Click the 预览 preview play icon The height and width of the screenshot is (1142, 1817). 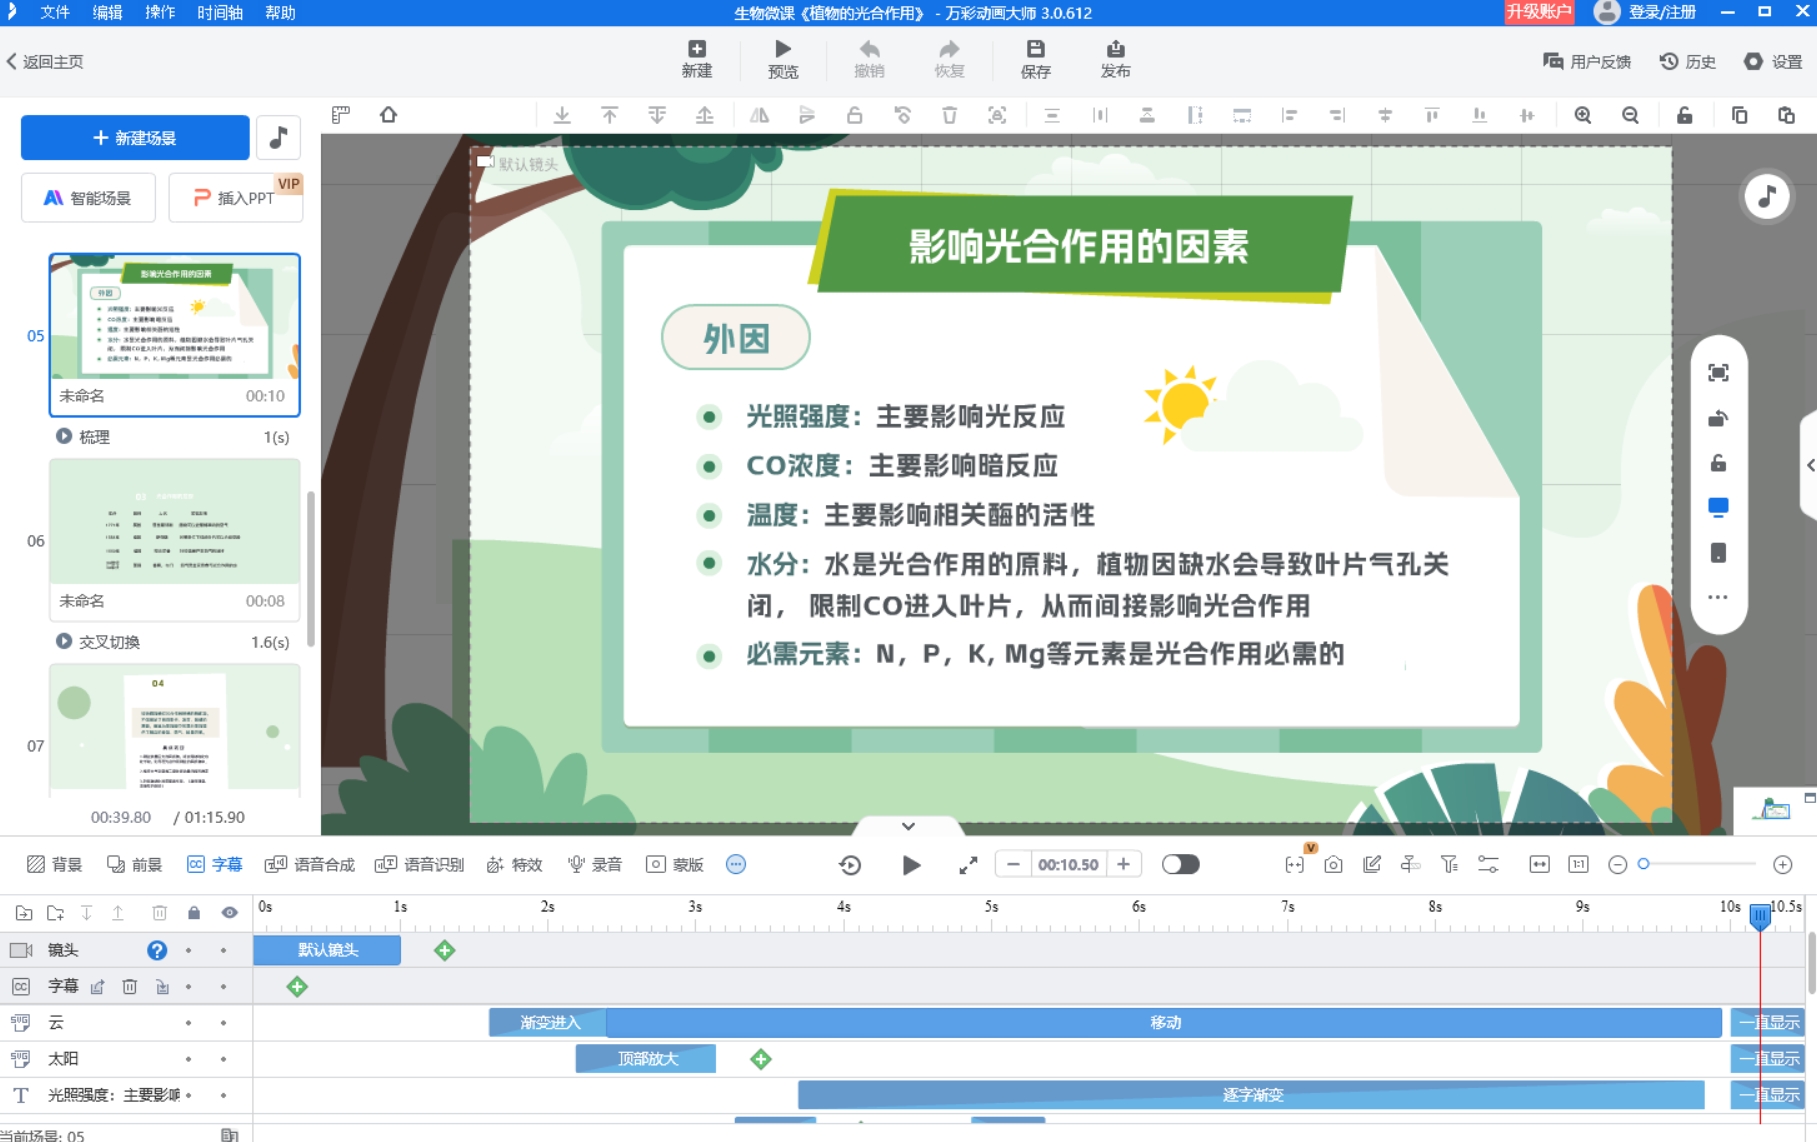[x=783, y=59]
